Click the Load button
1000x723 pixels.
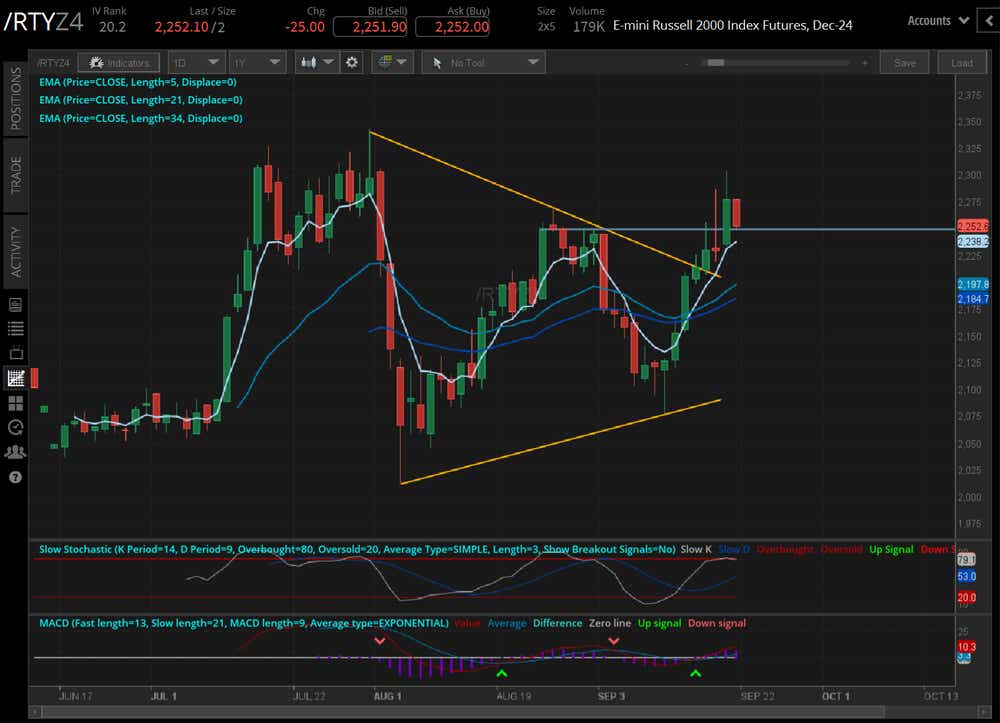click(x=962, y=62)
